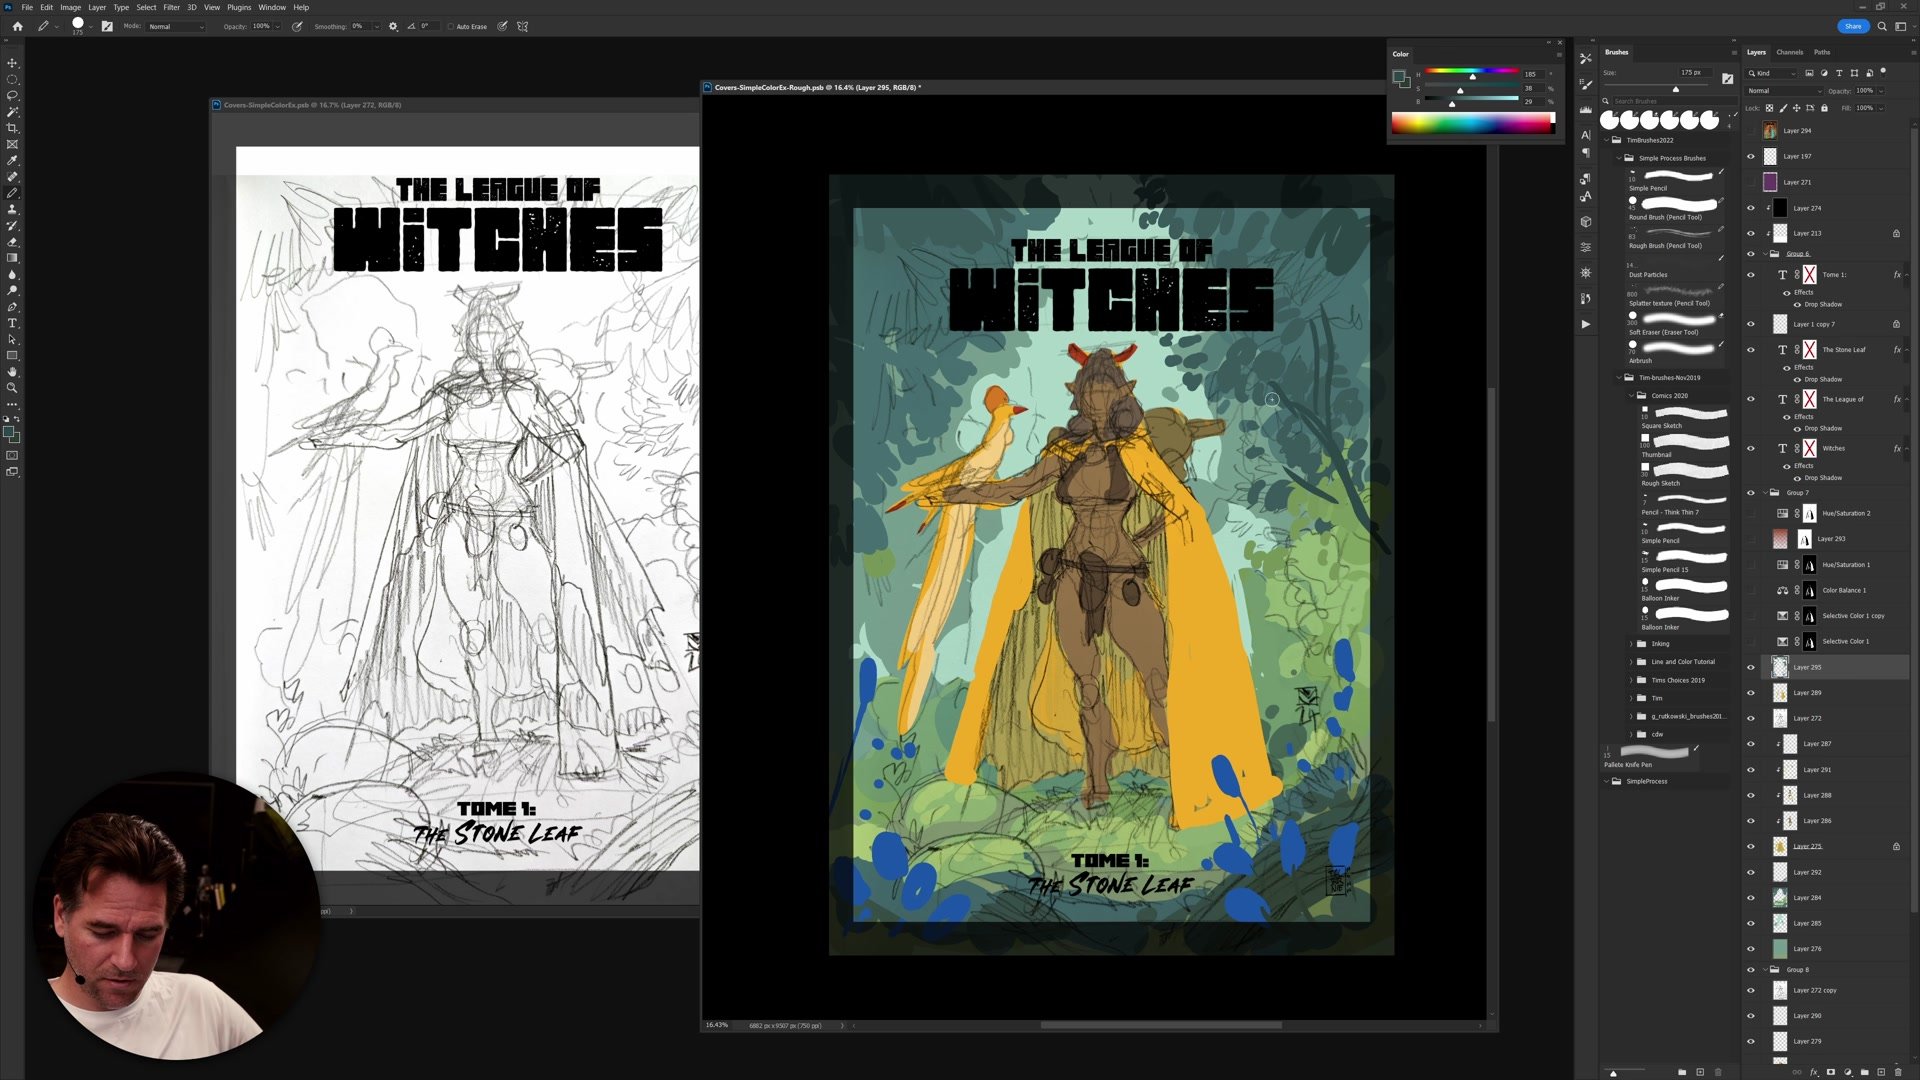Open the layer blend mode Normal dropdown
The image size is (1920, 1080).
pos(1784,91)
